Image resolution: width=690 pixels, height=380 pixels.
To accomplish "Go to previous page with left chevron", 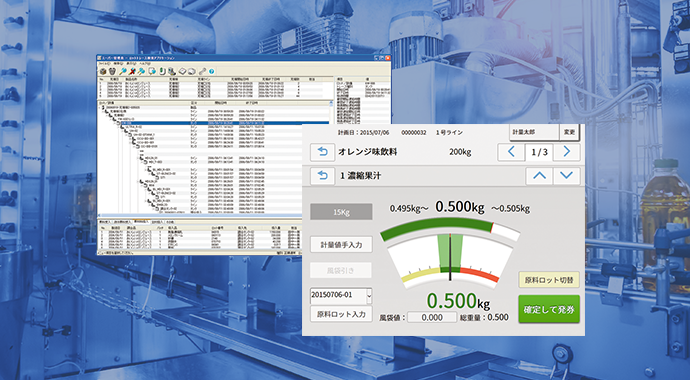I will point(511,152).
